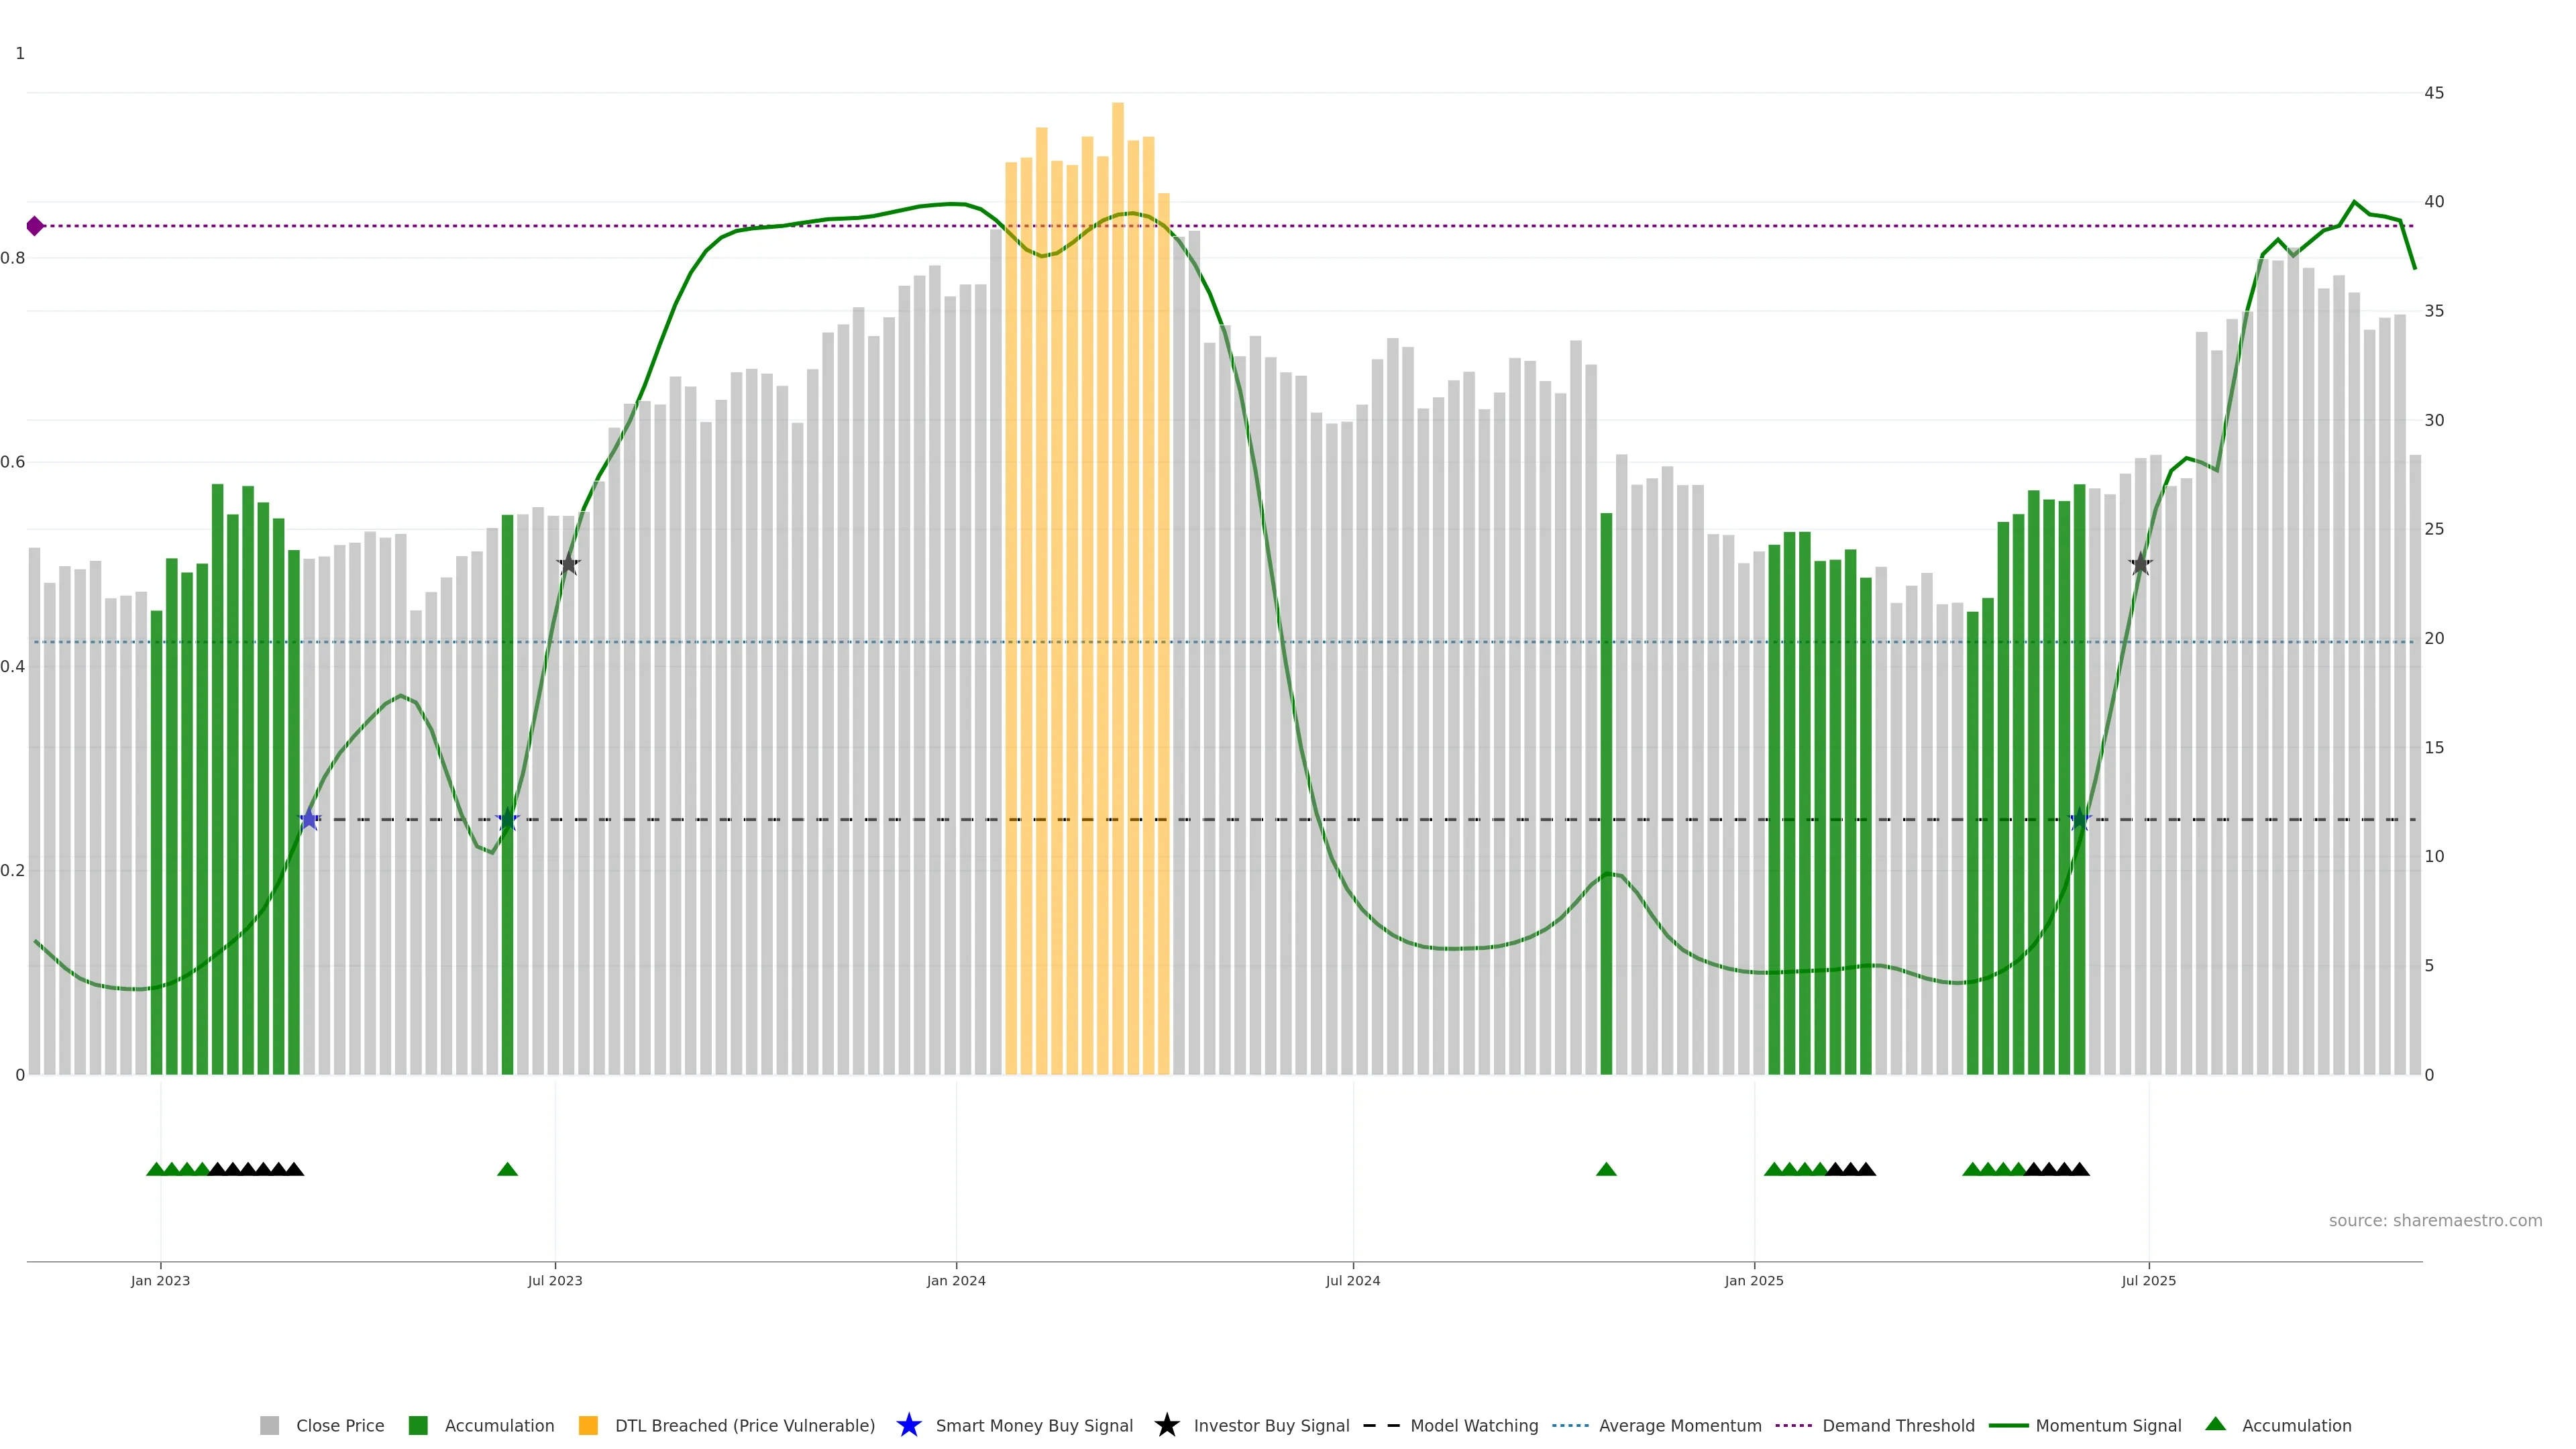
Task: Click the green Accumulation triangle legend icon
Action: coord(2215,1424)
